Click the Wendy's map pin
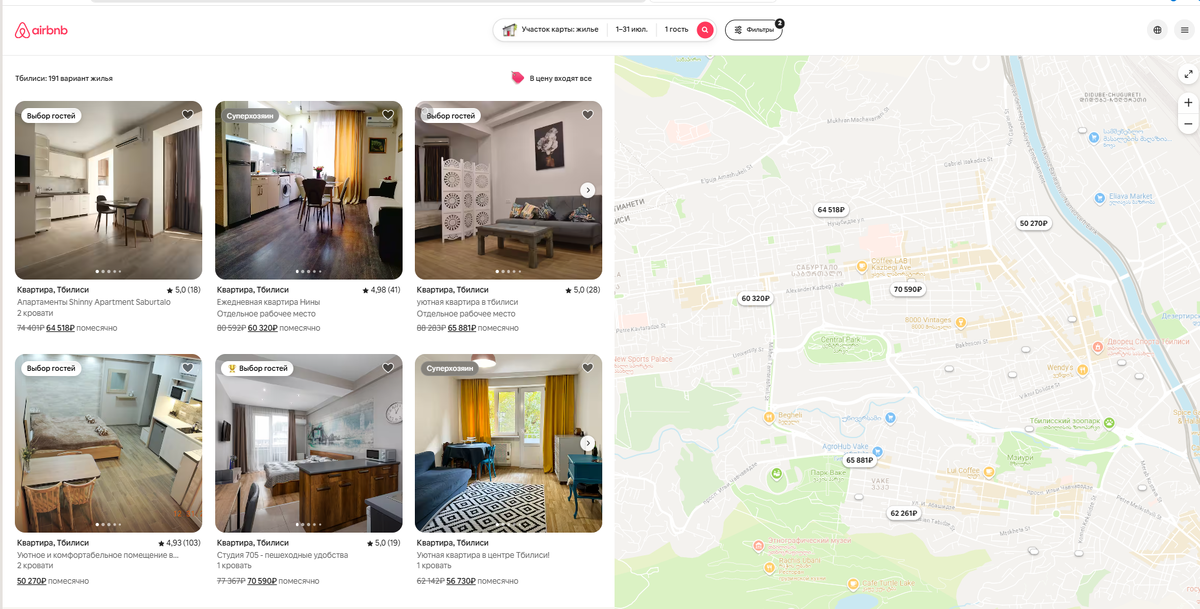Viewport: 1200px width, 609px height. [1081, 368]
